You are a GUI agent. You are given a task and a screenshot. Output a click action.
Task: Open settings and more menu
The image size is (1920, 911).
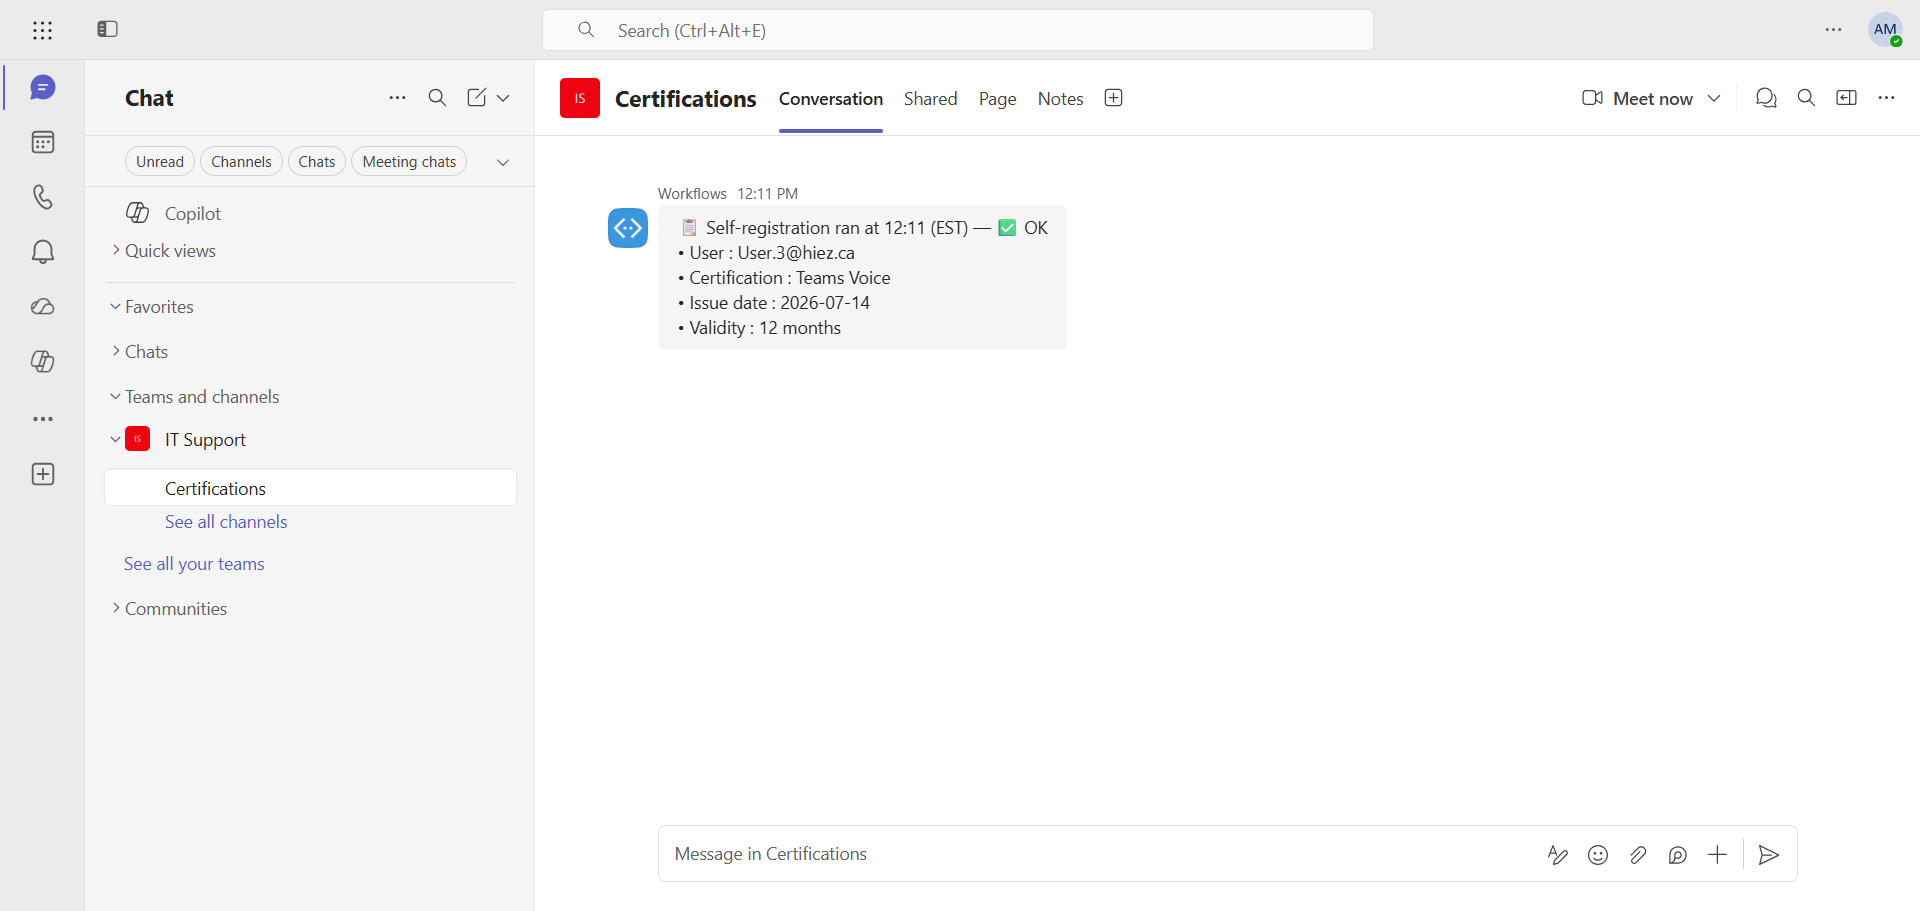pos(1833,30)
